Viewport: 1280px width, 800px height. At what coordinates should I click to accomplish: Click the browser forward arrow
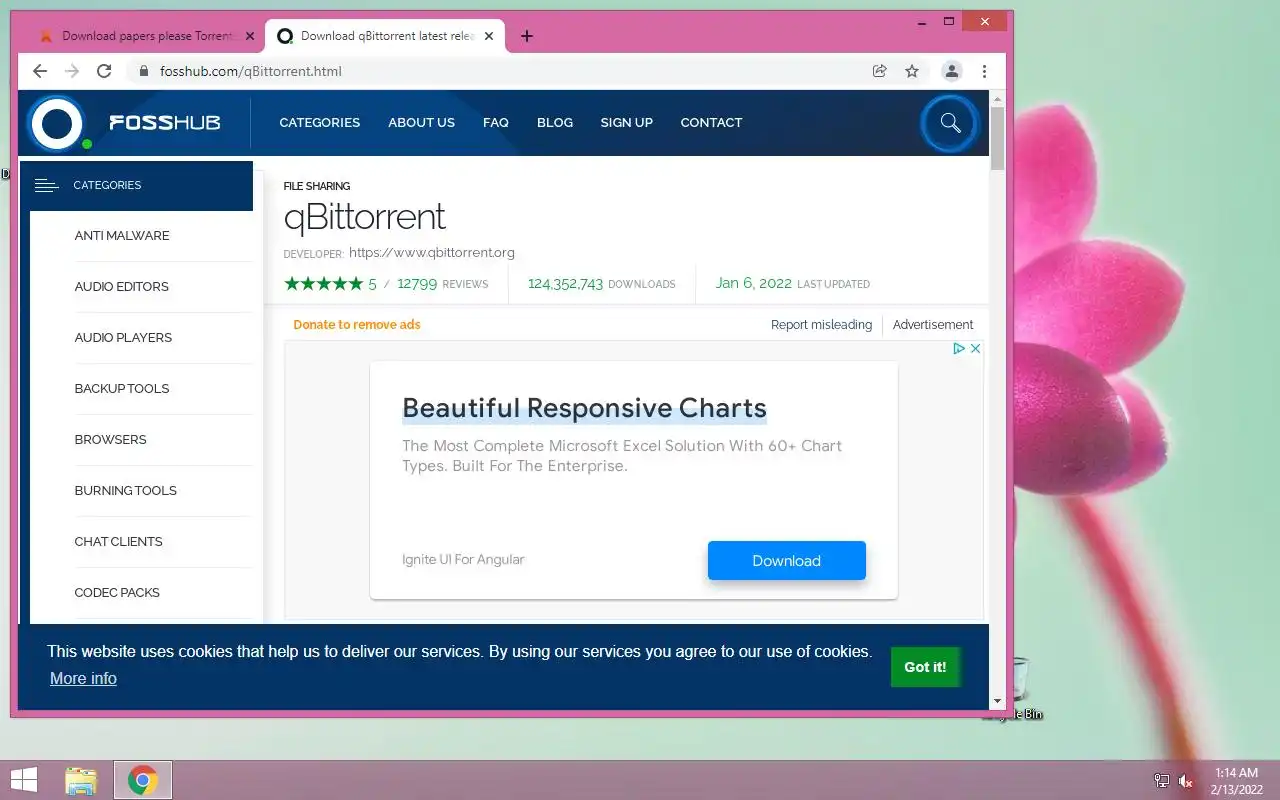(72, 71)
